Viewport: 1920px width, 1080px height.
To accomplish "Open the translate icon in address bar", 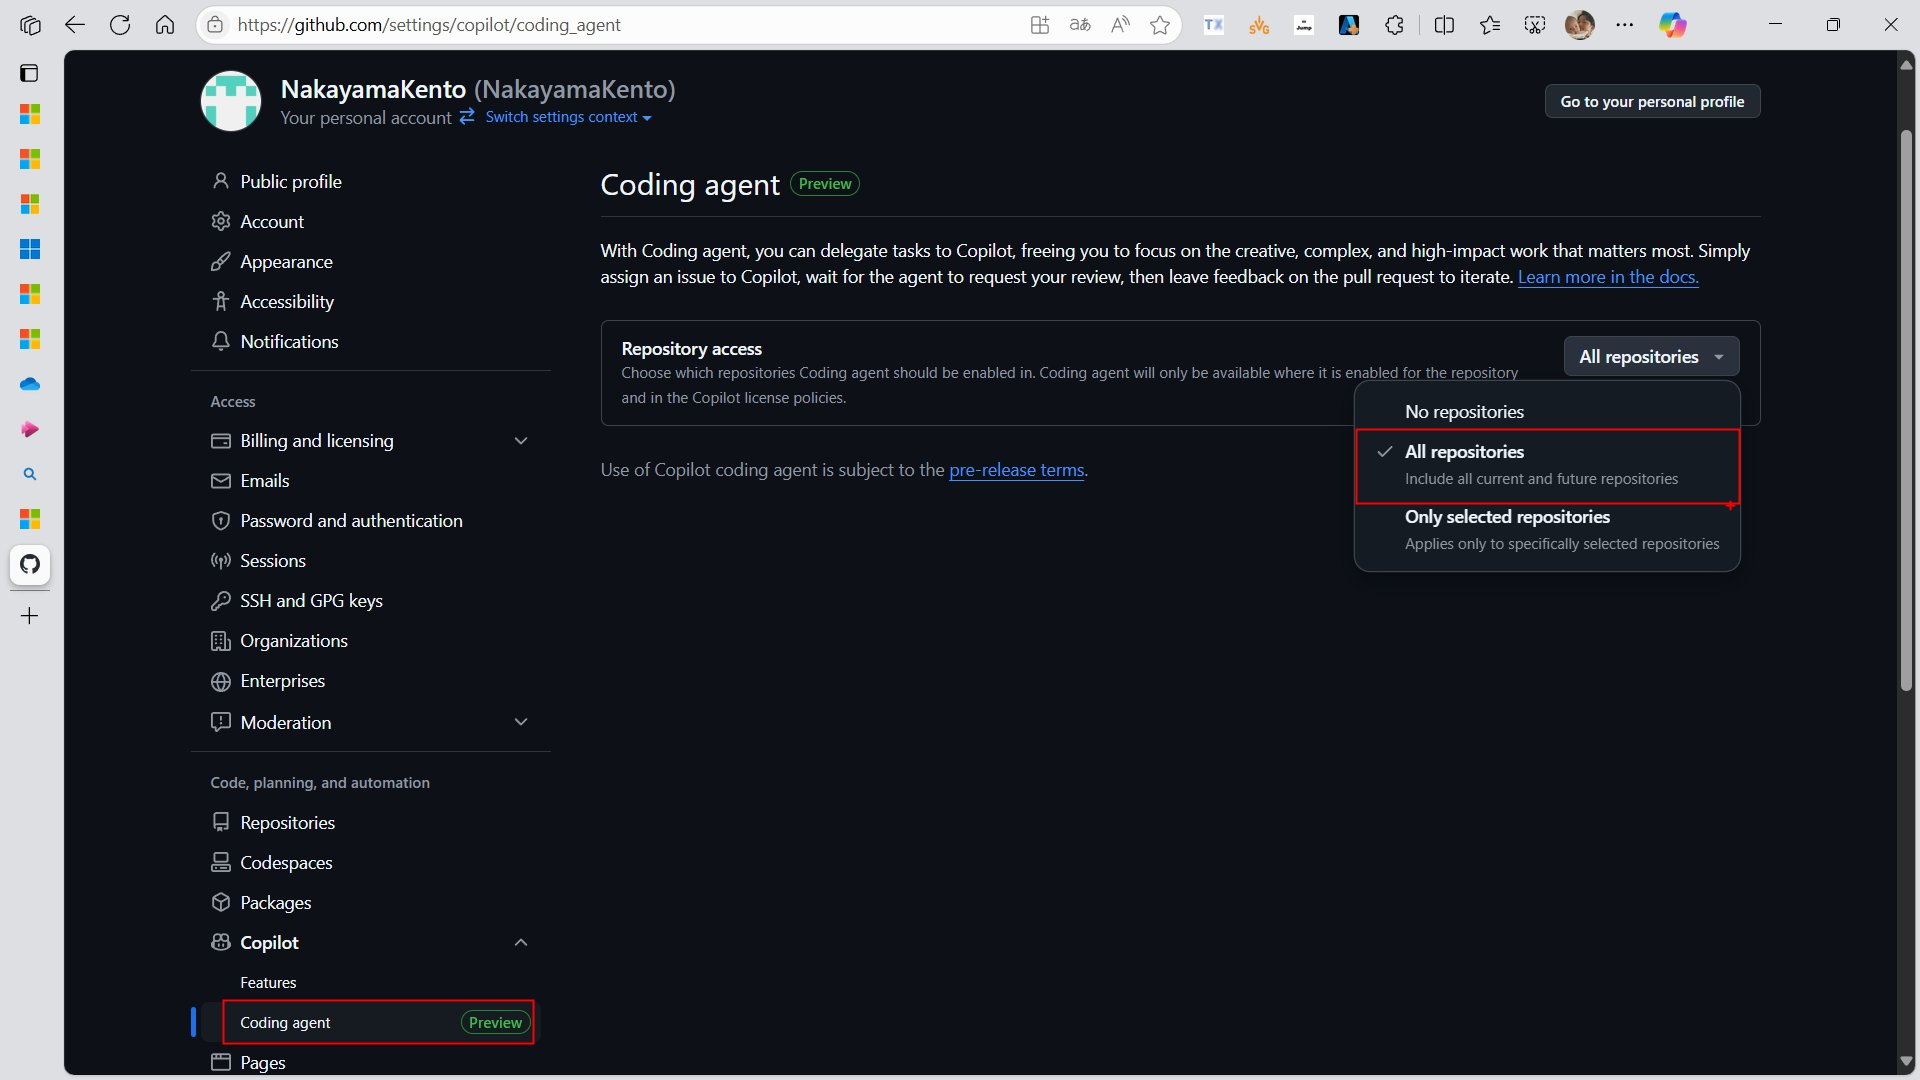I will pos(1080,25).
